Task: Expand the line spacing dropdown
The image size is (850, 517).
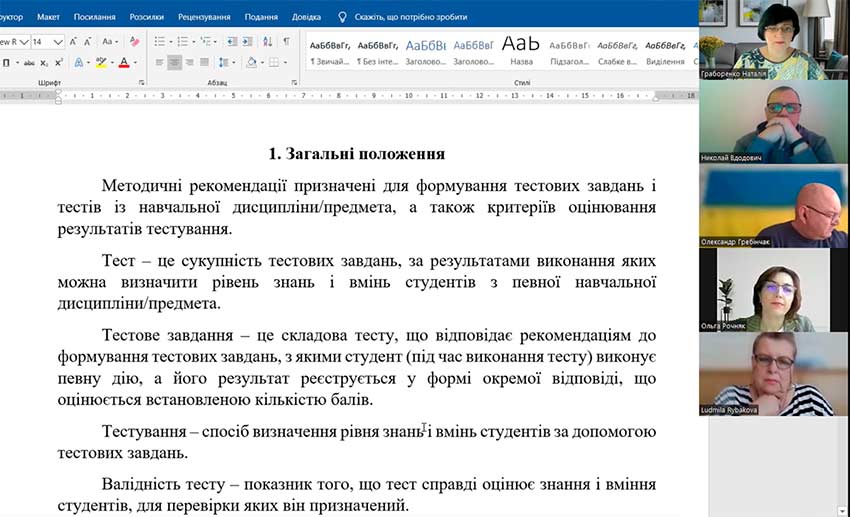Action: (236, 62)
